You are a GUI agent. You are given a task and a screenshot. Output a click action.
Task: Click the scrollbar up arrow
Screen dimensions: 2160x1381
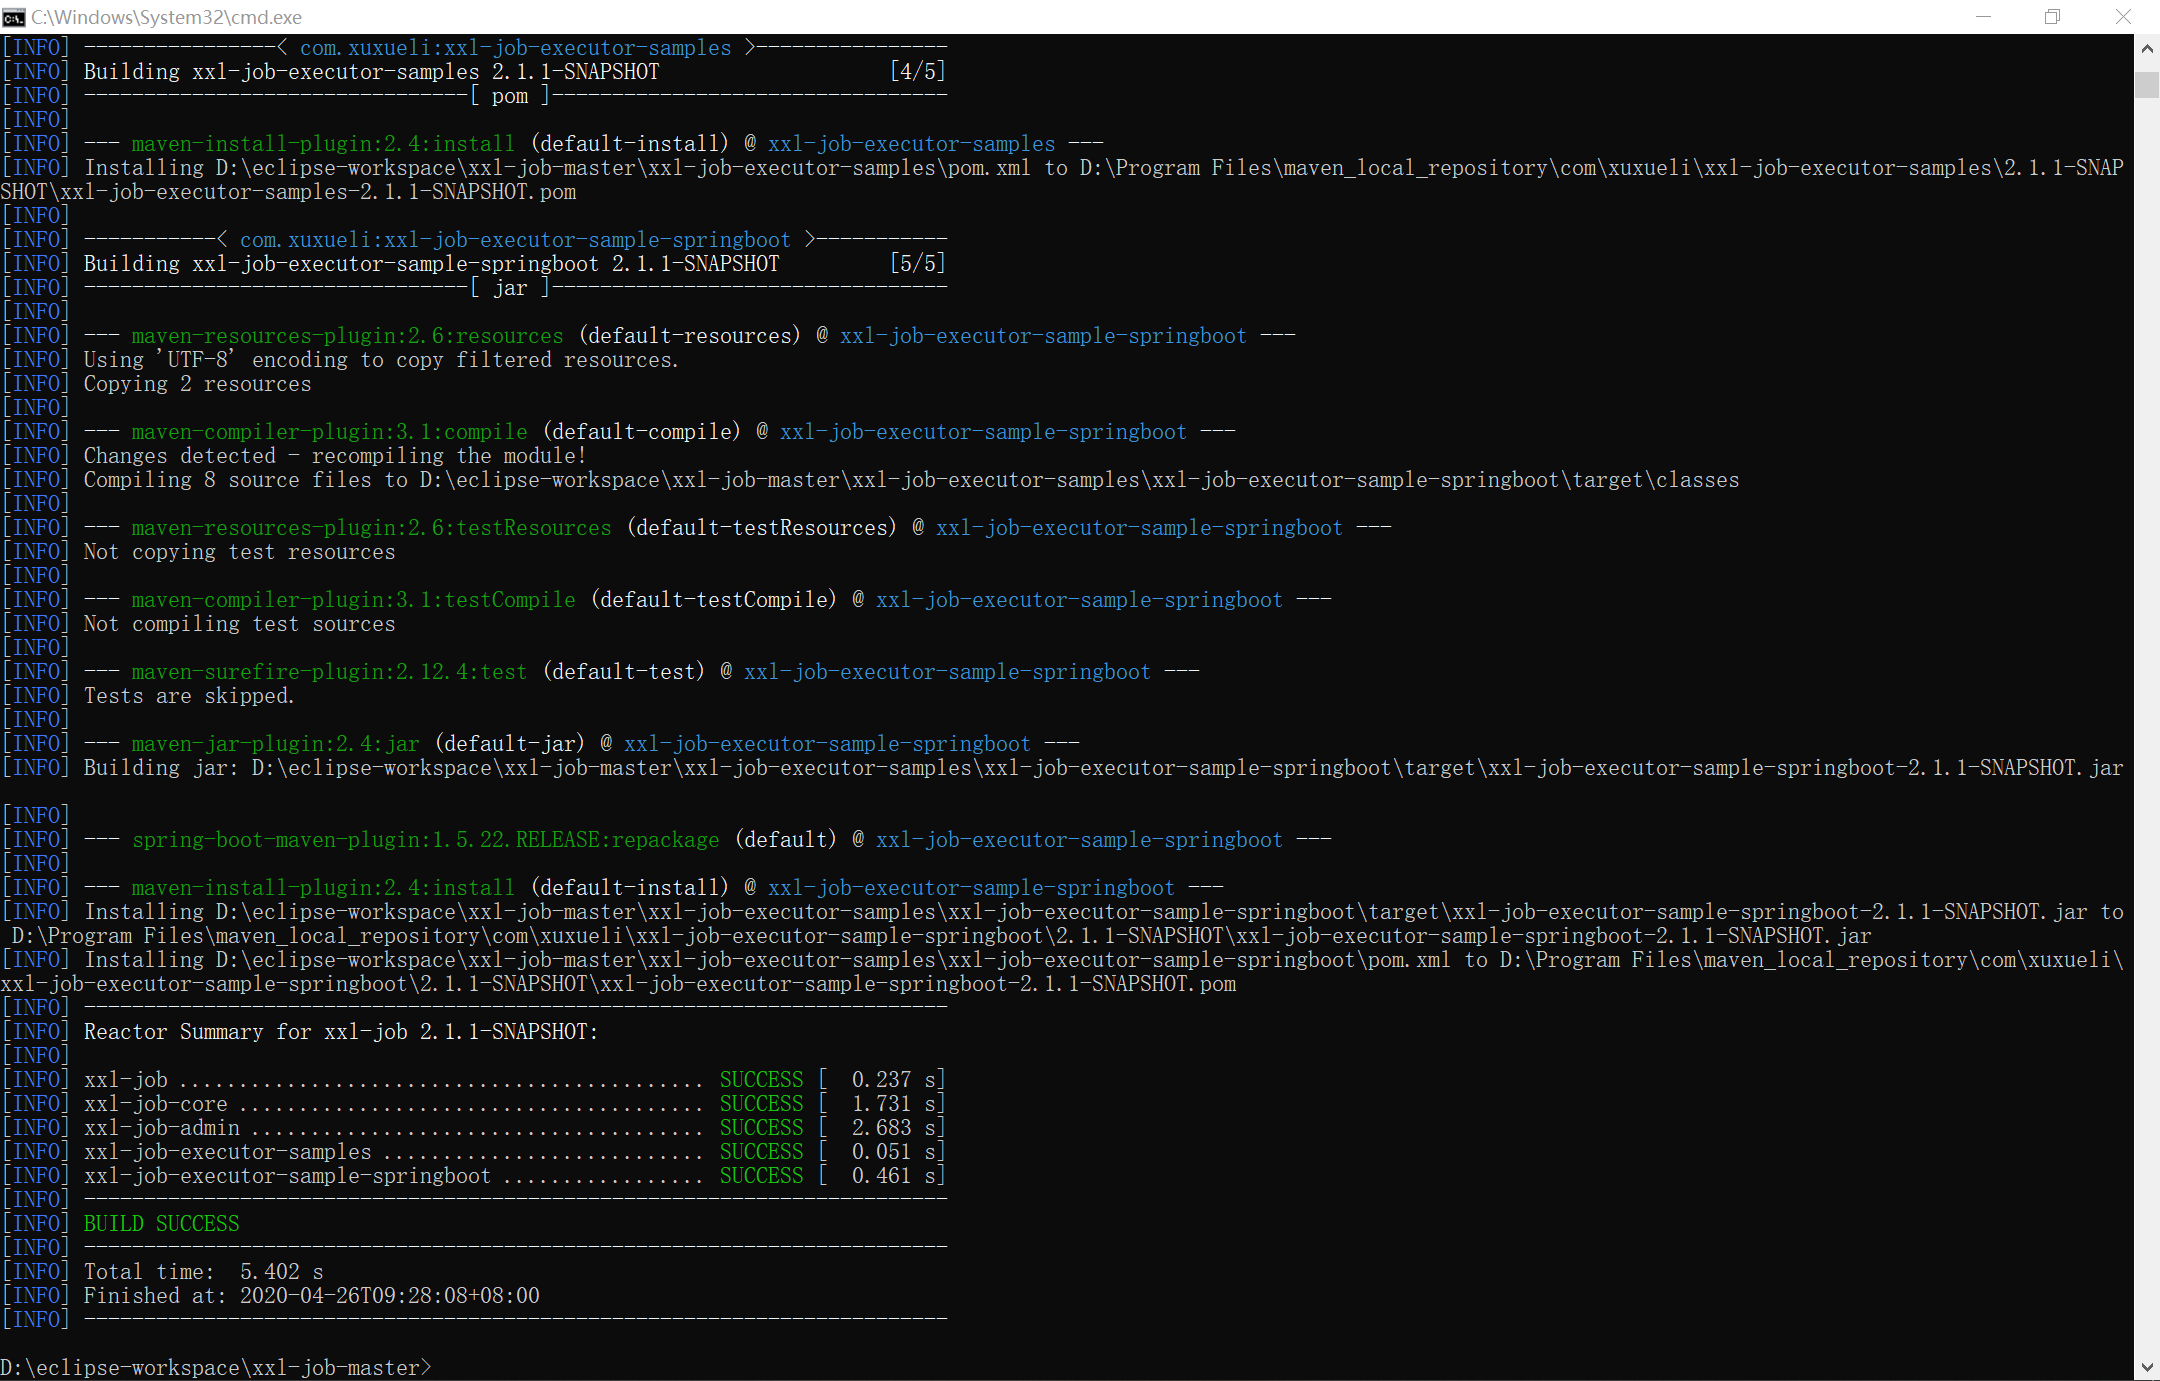pyautogui.click(x=2147, y=48)
